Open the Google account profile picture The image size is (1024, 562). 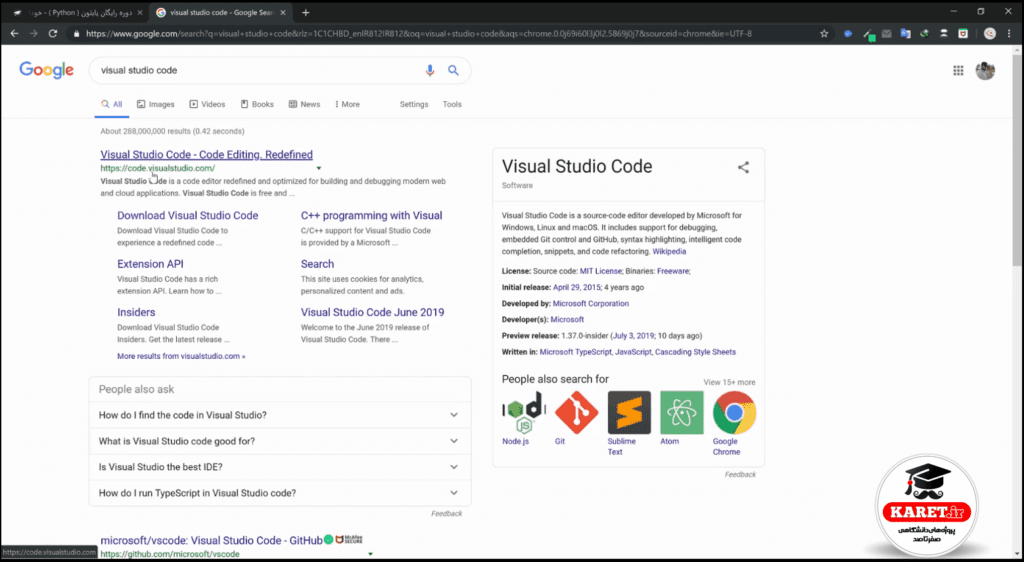985,70
